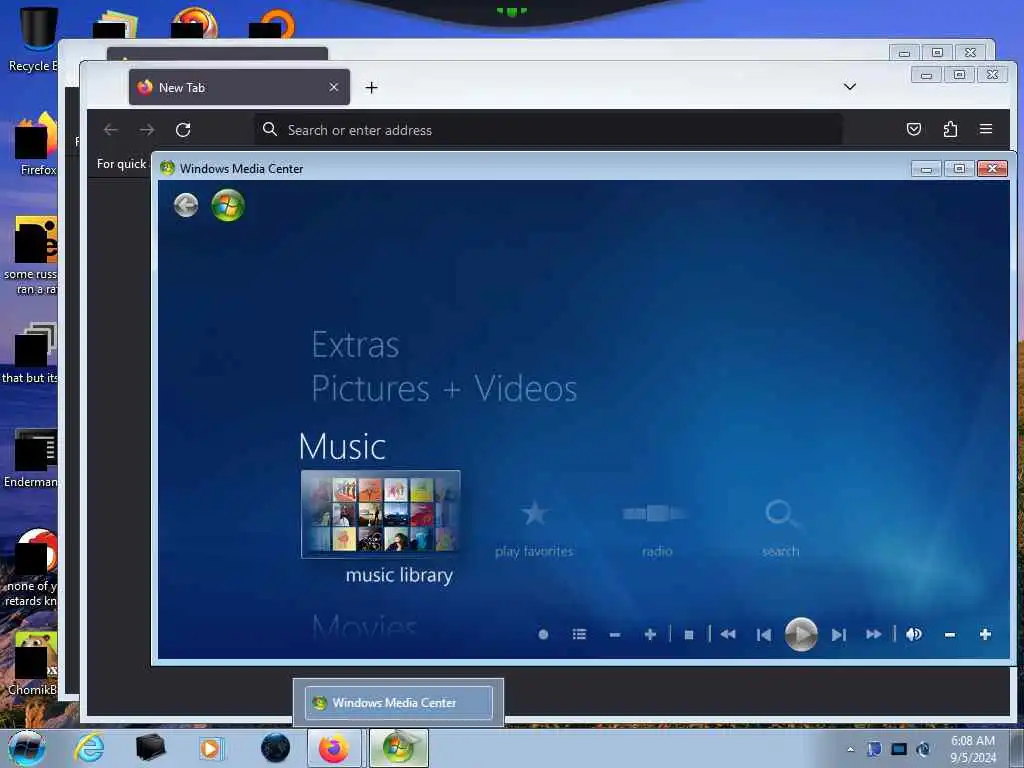Click the black box taskbar icon

[x=150, y=748]
